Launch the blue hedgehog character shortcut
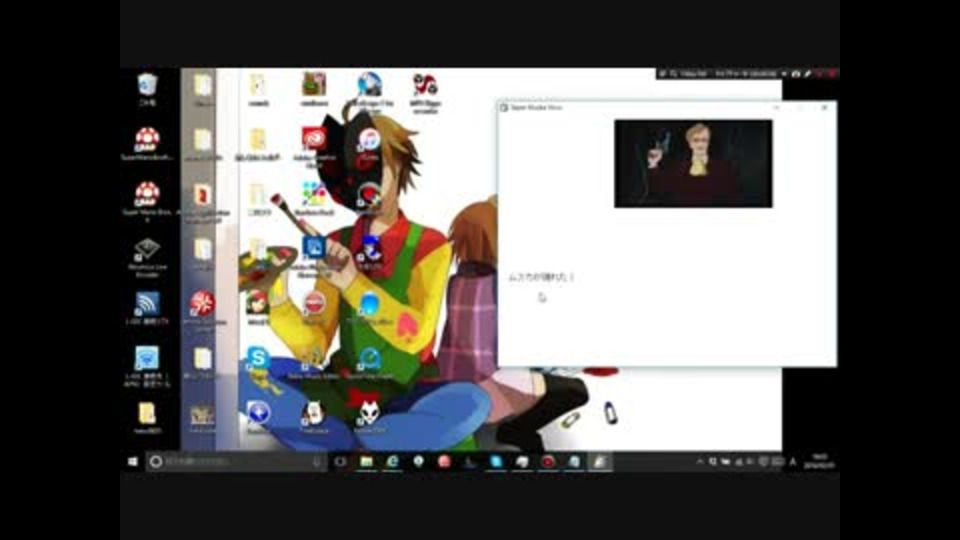960x540 pixels. pyautogui.click(x=369, y=249)
